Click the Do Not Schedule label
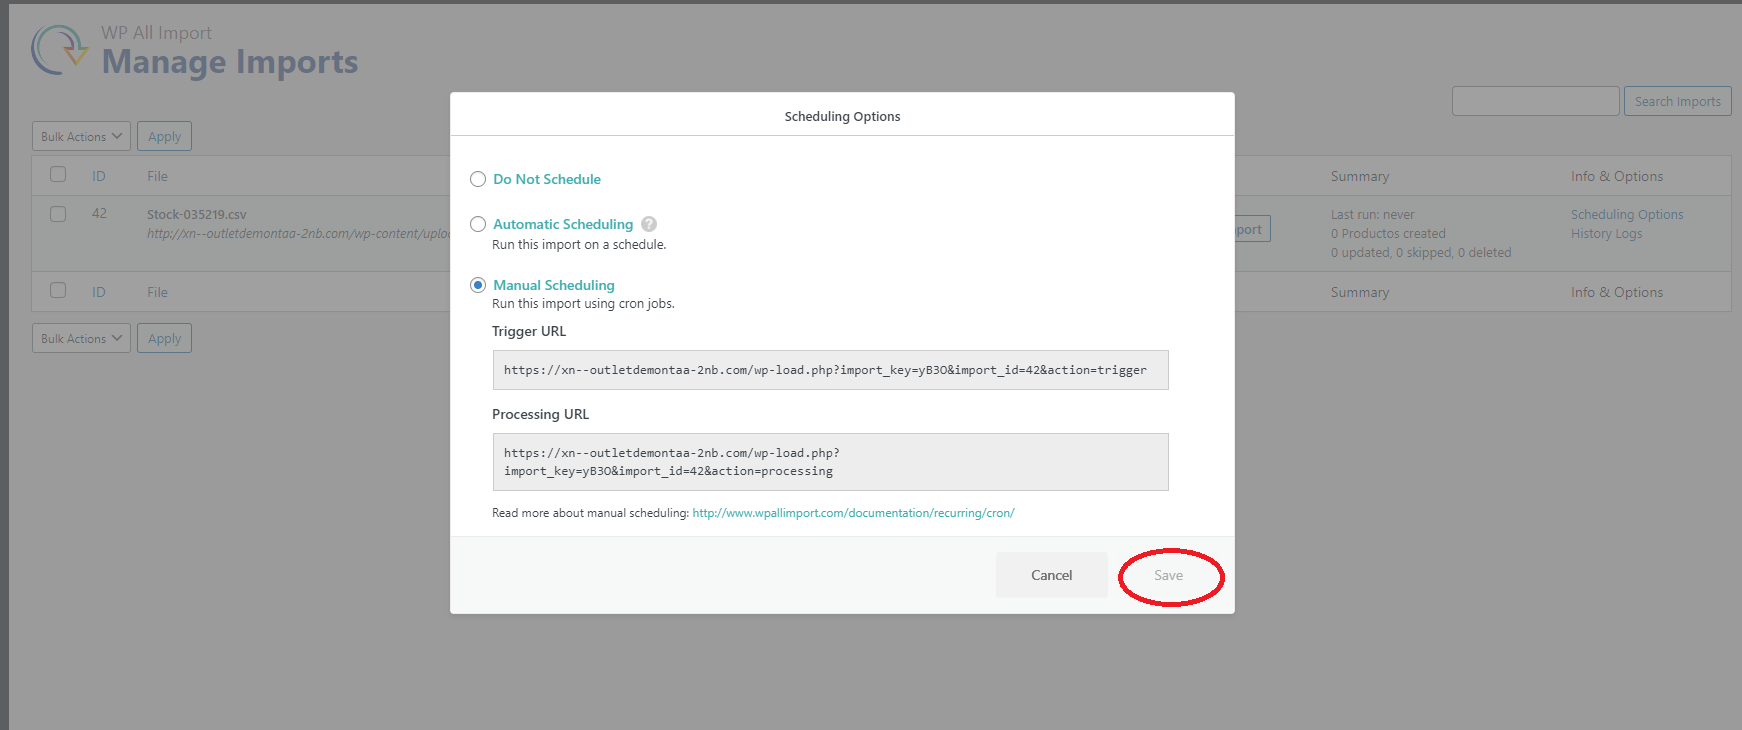This screenshot has height=730, width=1742. [x=547, y=179]
